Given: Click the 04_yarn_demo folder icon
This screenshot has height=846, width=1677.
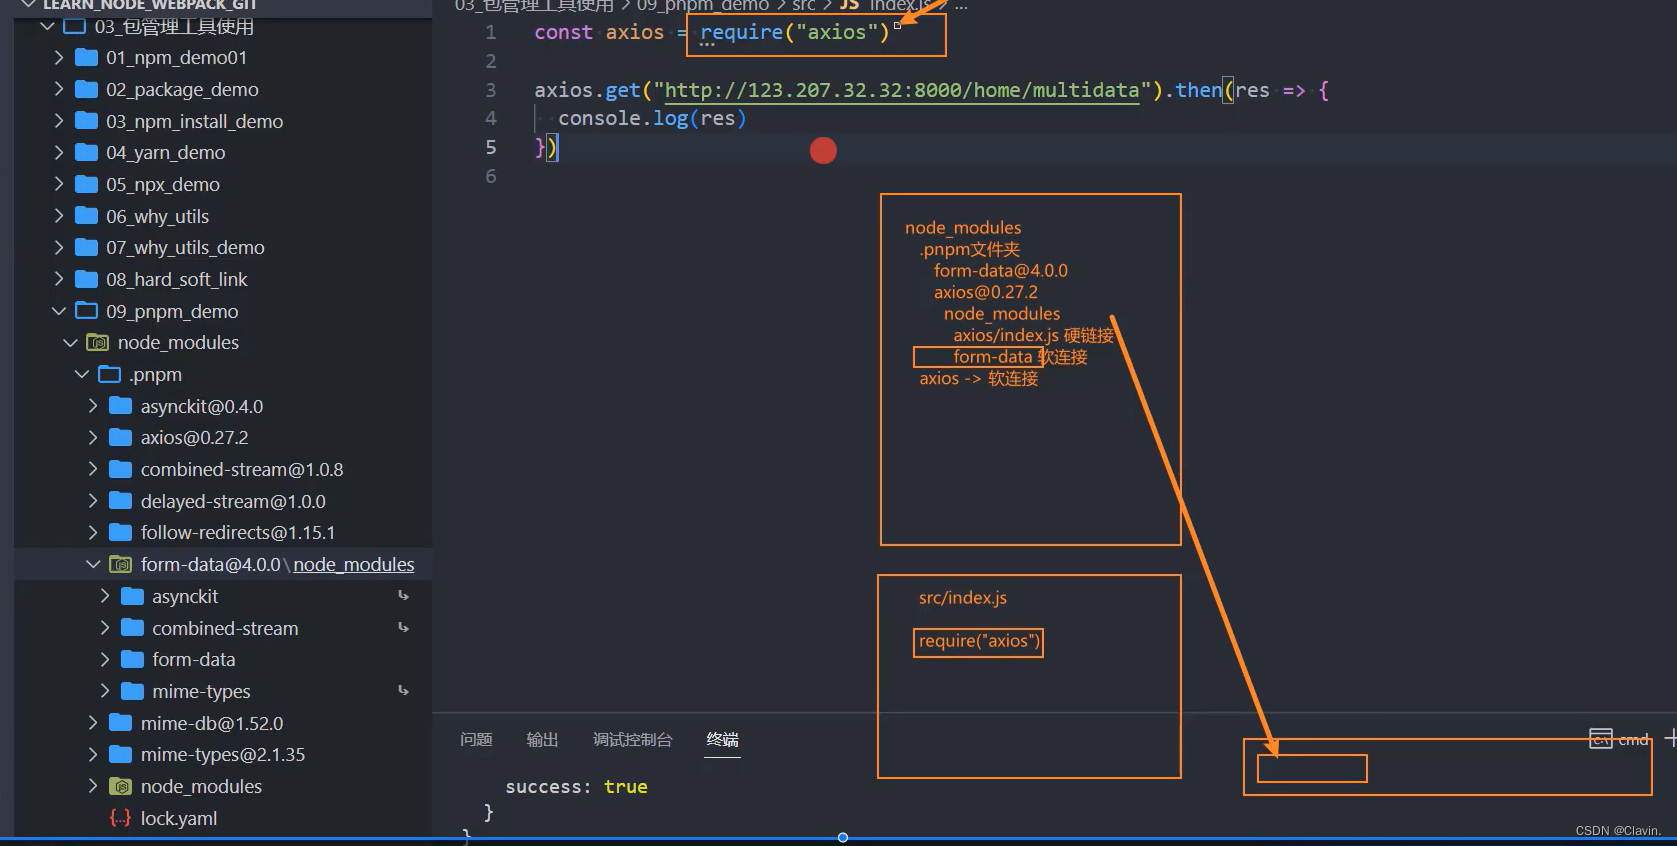Looking at the screenshot, I should click(x=87, y=153).
